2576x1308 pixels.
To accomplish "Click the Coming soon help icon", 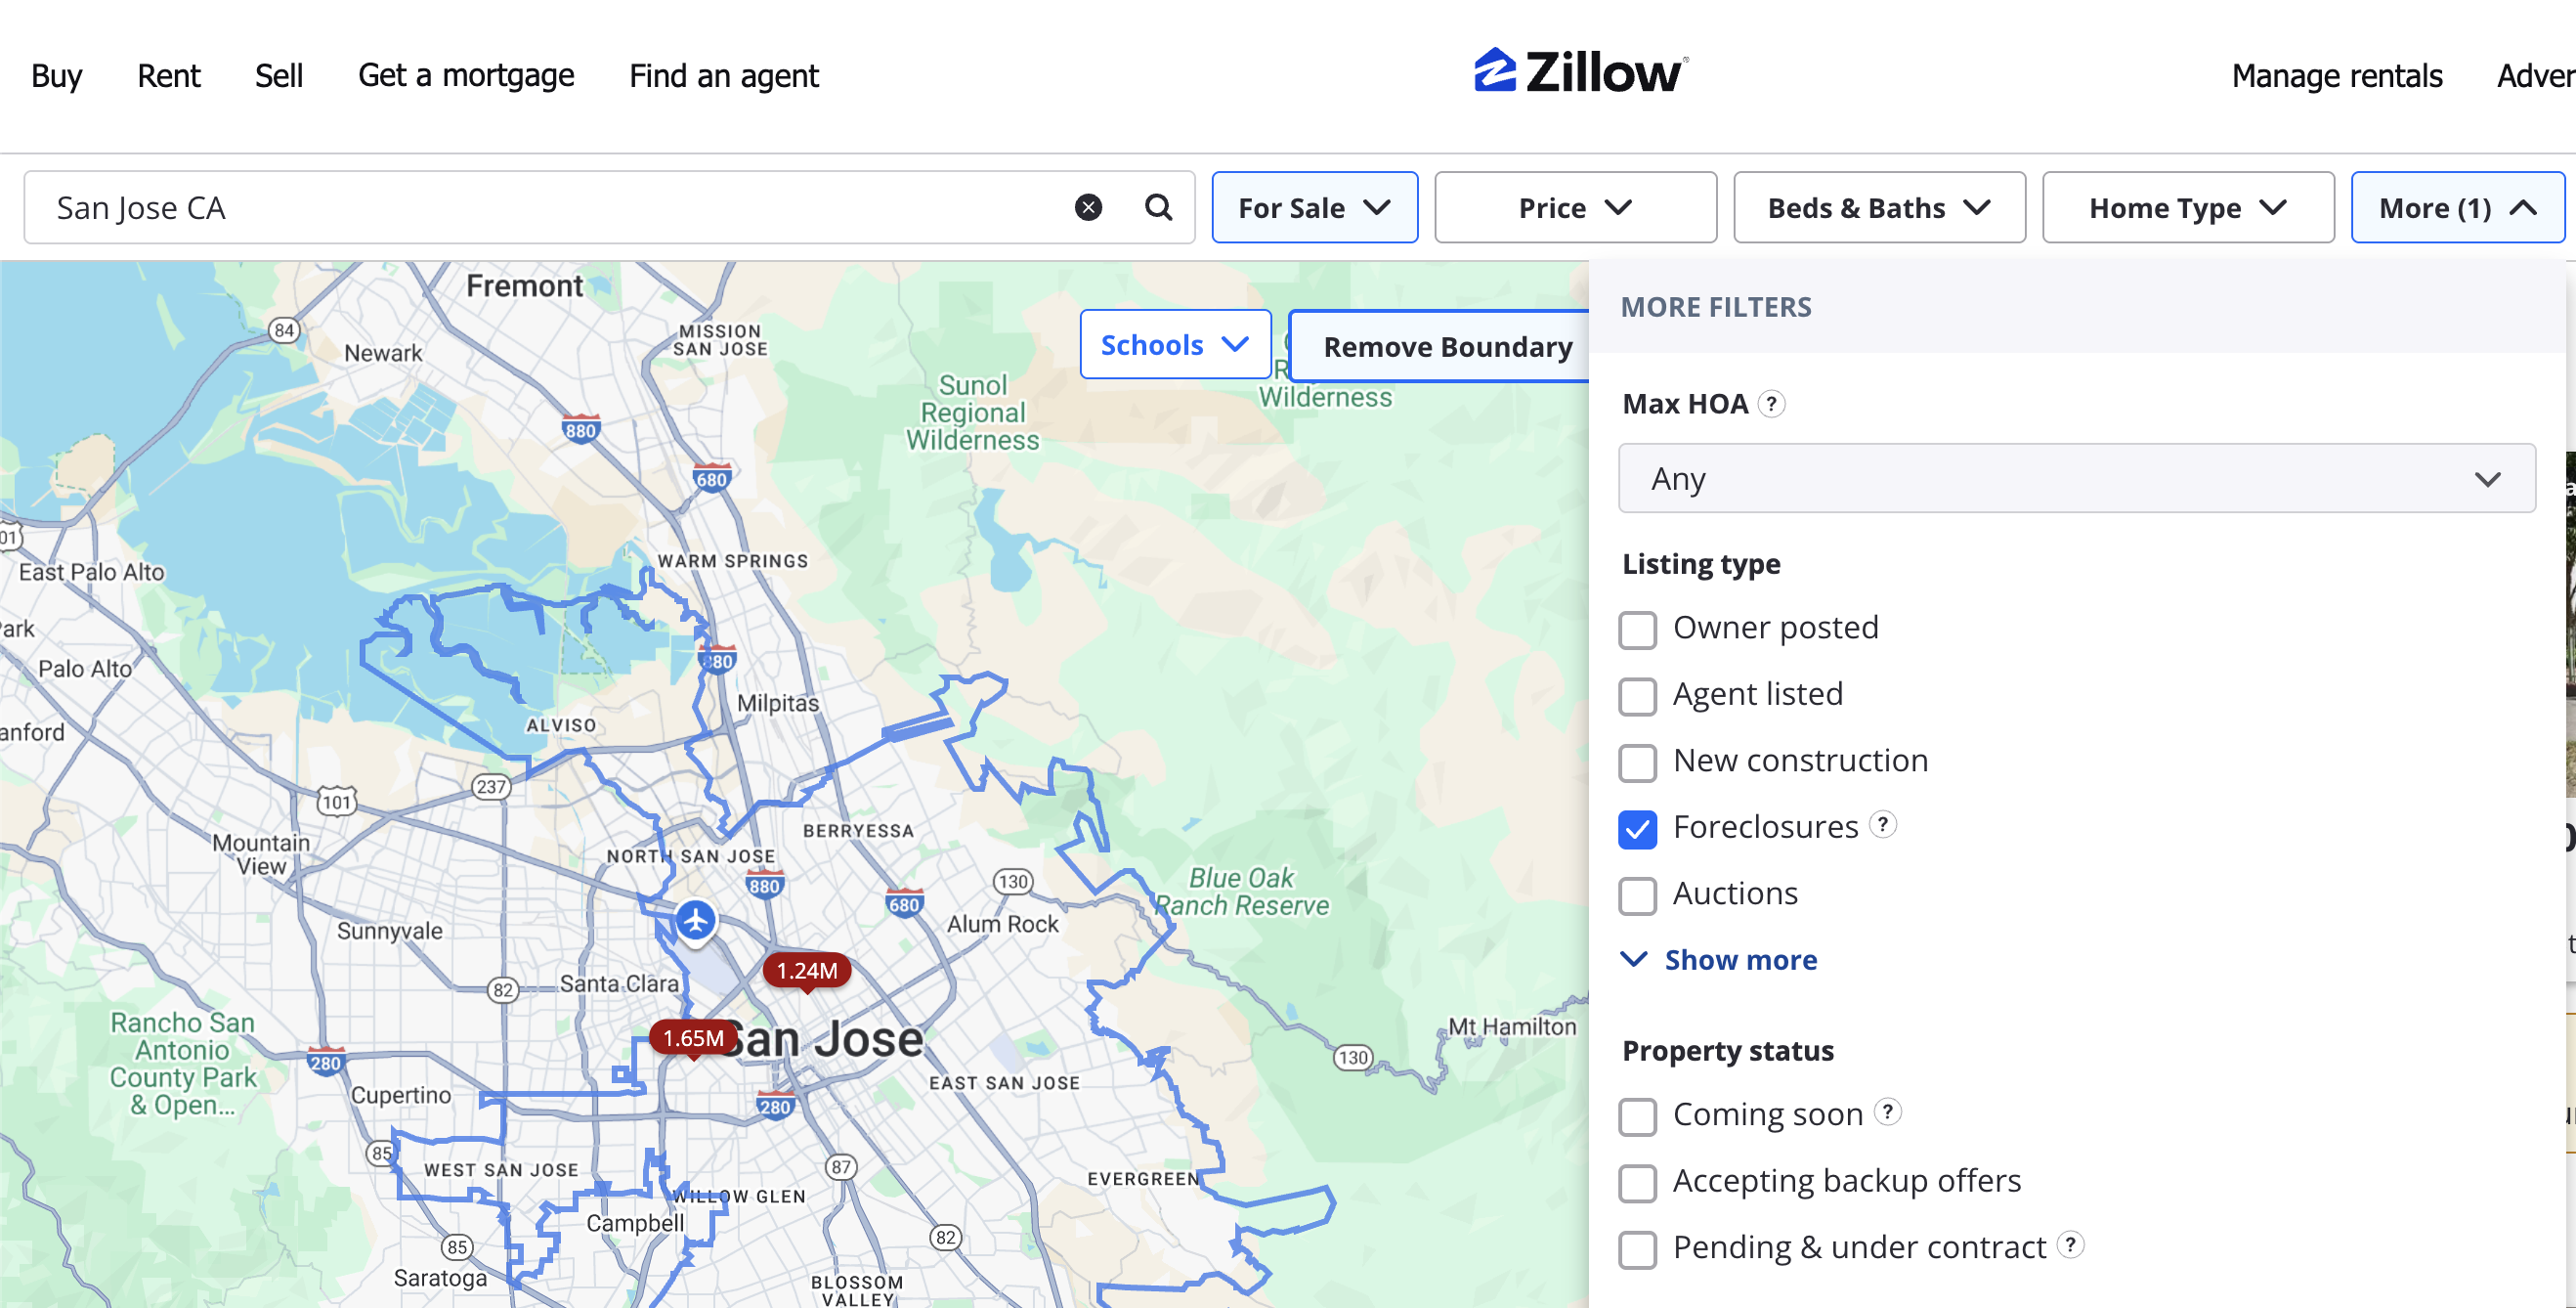I will click(1887, 1112).
